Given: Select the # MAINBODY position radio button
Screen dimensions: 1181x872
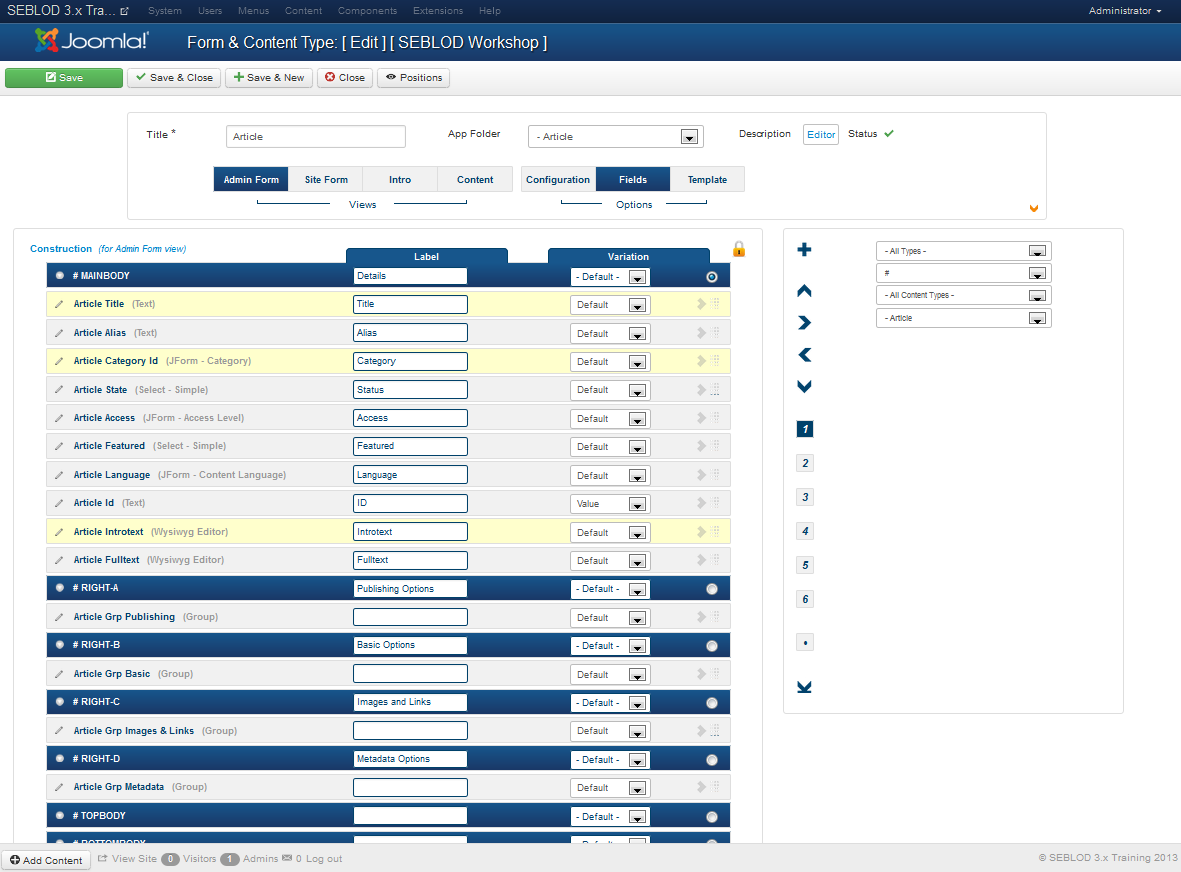Looking at the screenshot, I should [x=712, y=277].
